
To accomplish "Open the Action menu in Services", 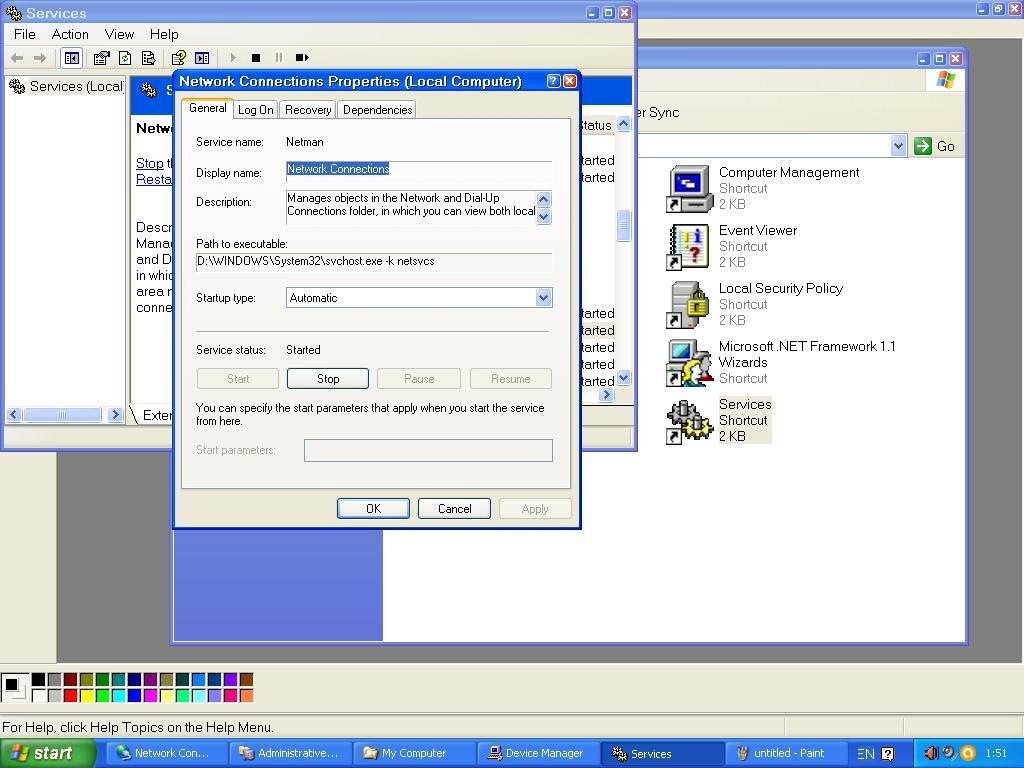I will coord(70,35).
